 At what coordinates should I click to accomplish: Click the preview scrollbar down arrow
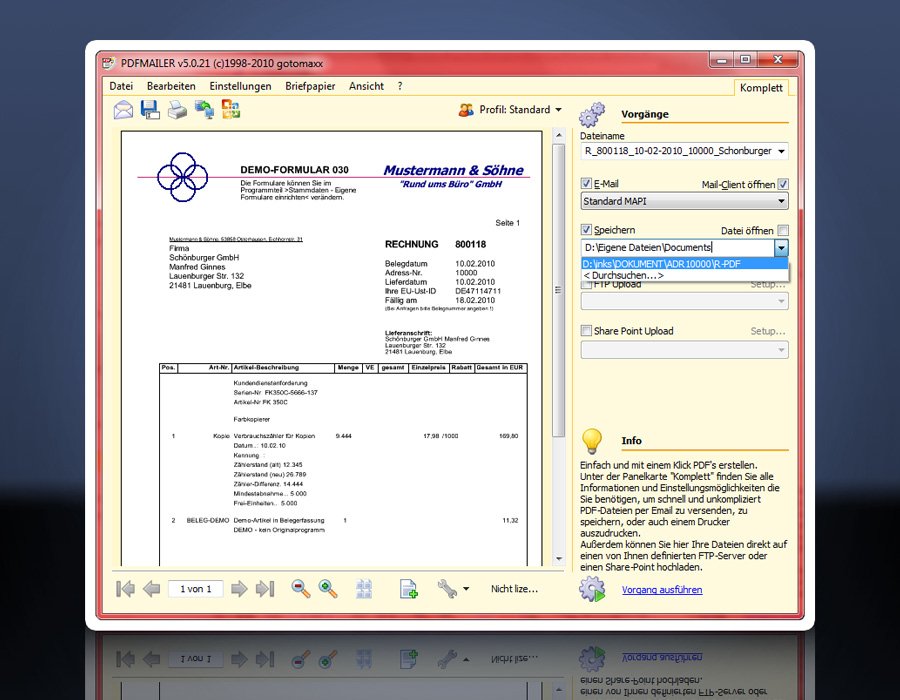pyautogui.click(x=558, y=558)
